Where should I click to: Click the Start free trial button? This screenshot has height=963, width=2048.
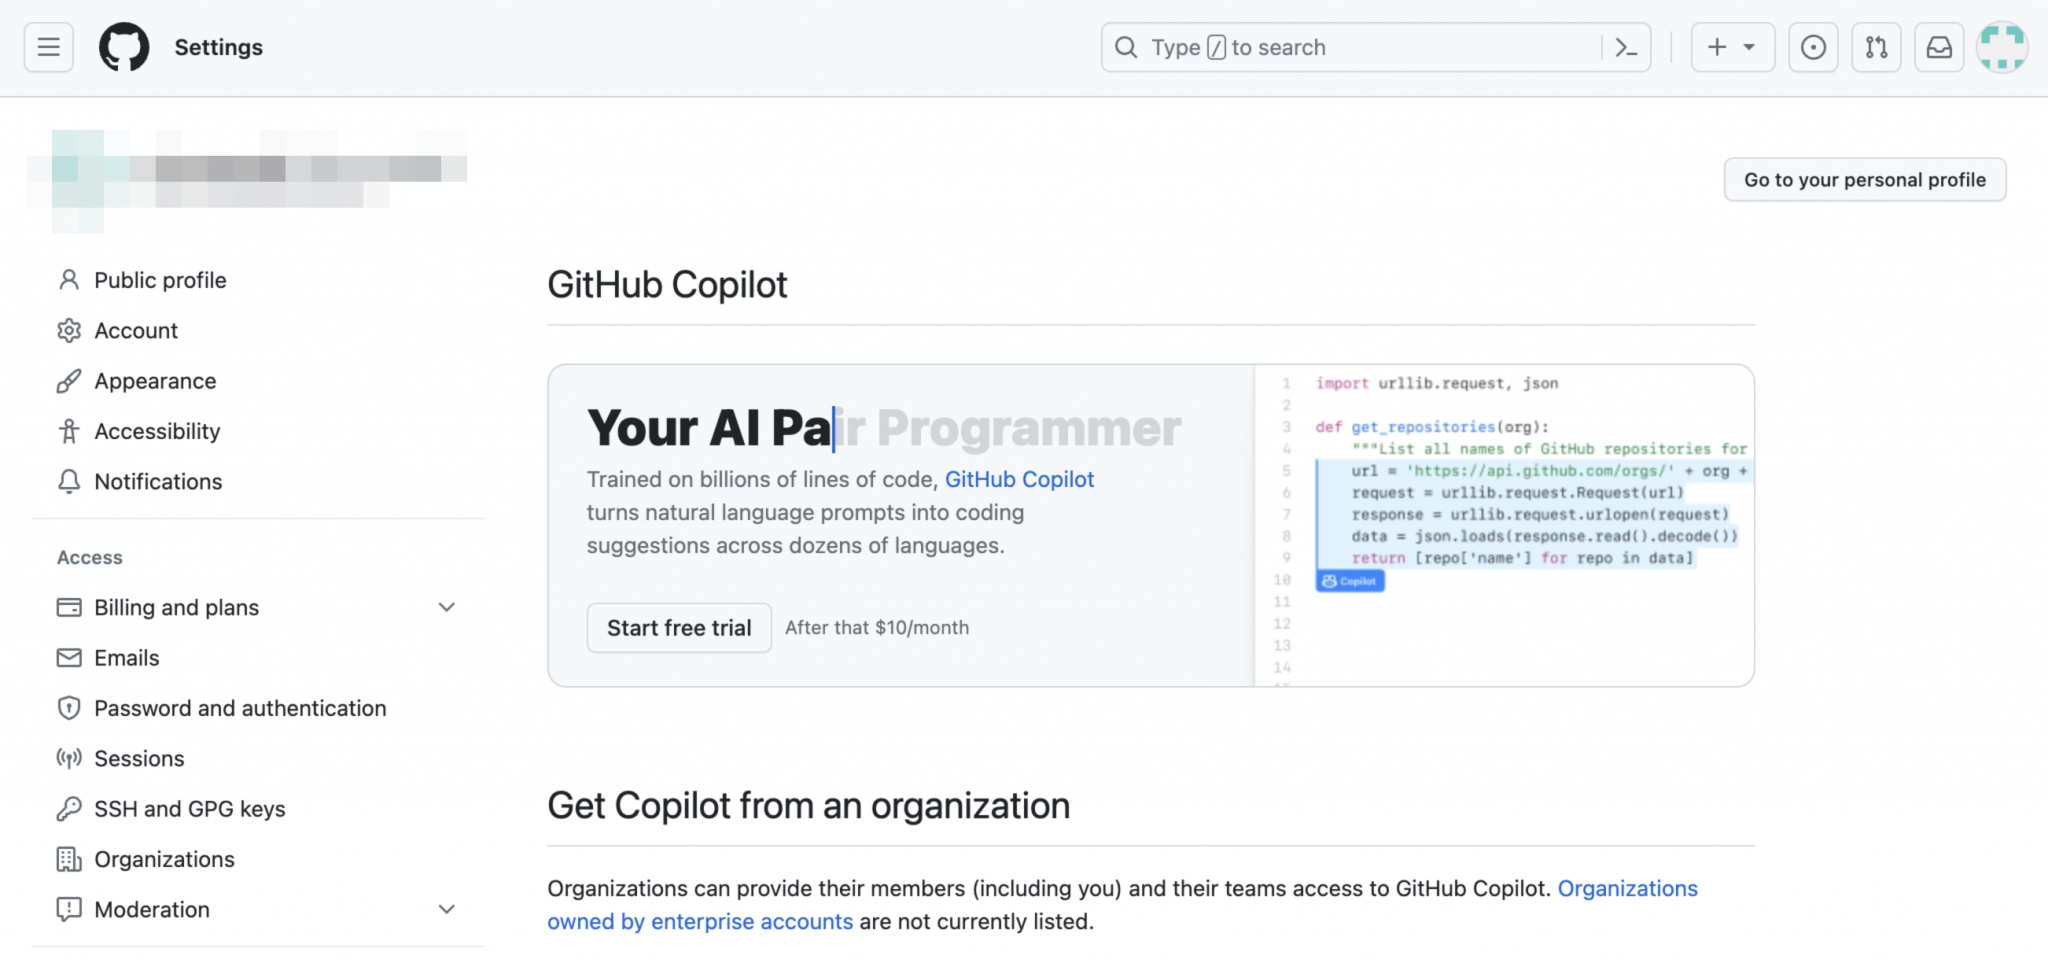(x=679, y=627)
